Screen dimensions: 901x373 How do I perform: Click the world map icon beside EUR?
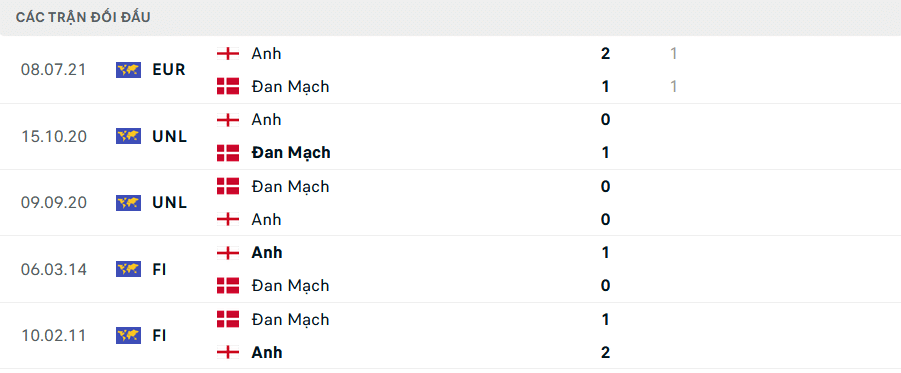(128, 70)
